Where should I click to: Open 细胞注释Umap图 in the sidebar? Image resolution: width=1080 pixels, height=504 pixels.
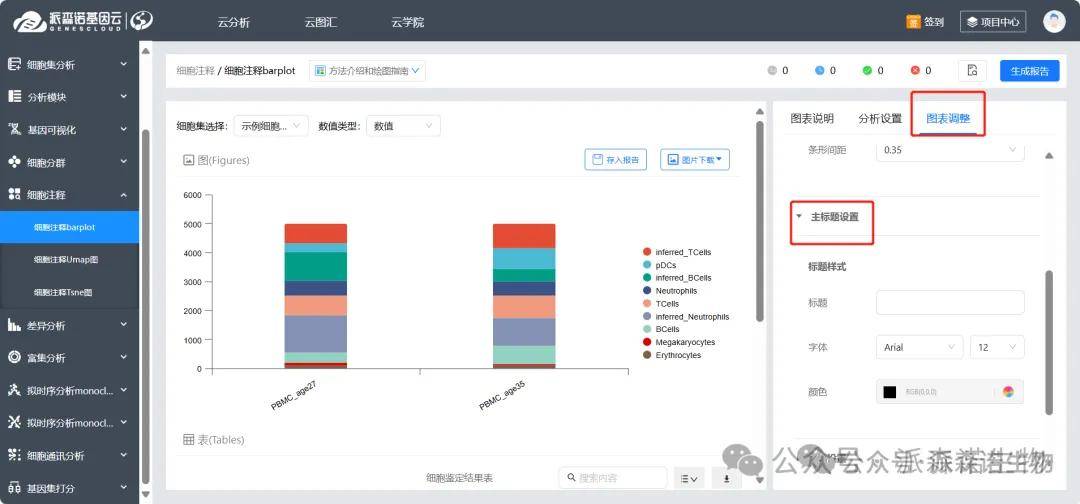point(66,259)
